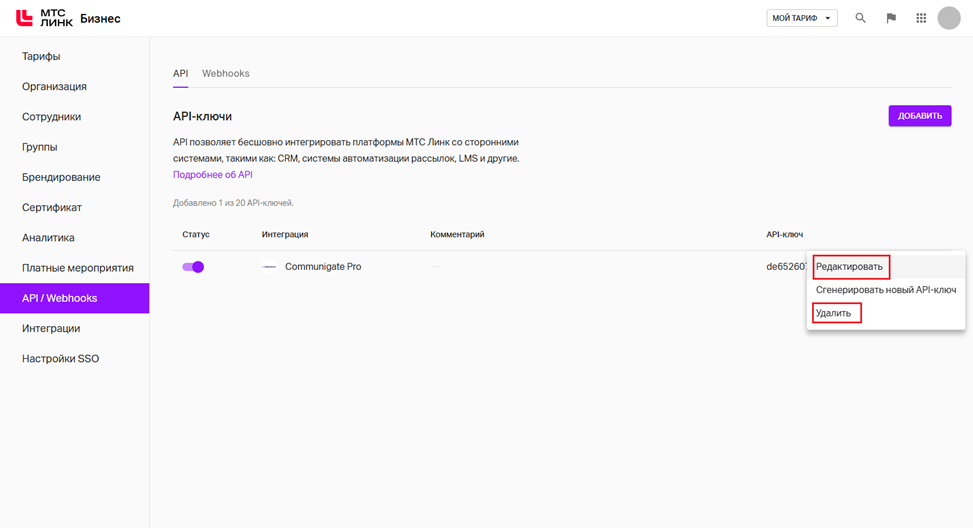Choose Редактировать from the context menu

pos(850,267)
